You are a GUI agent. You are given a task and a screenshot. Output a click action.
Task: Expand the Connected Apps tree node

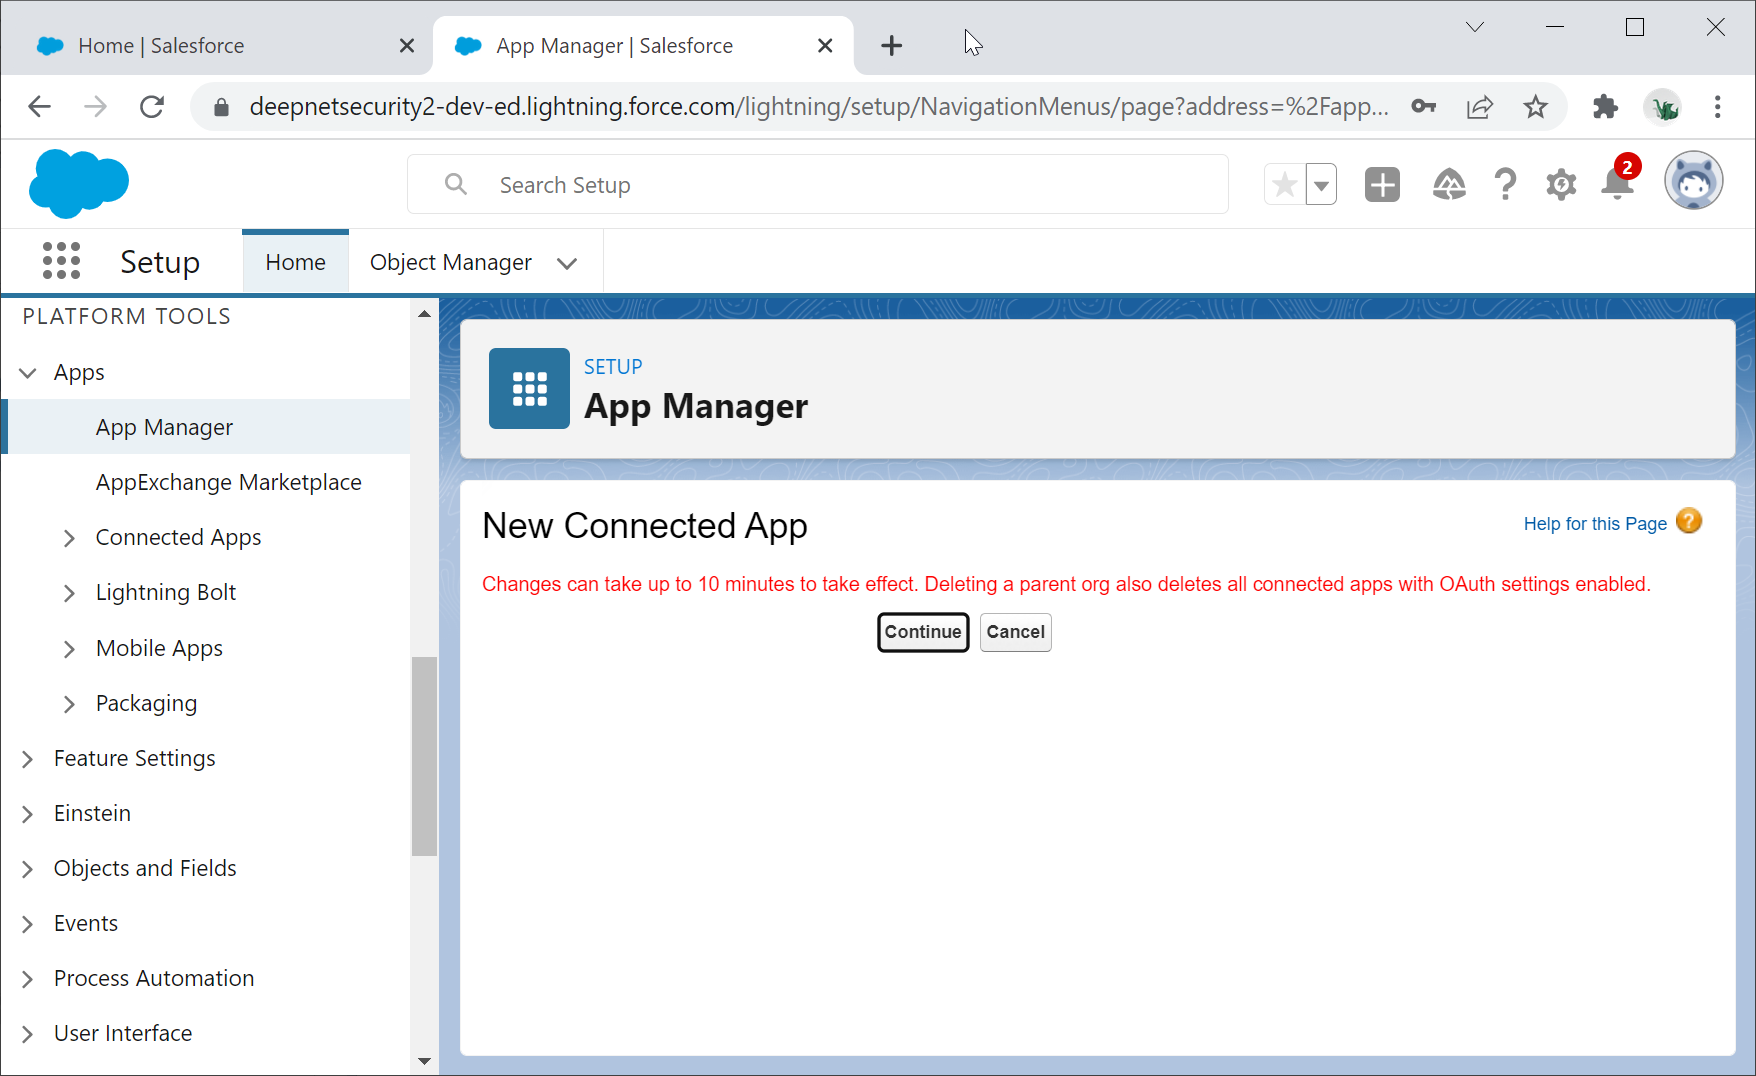(69, 538)
